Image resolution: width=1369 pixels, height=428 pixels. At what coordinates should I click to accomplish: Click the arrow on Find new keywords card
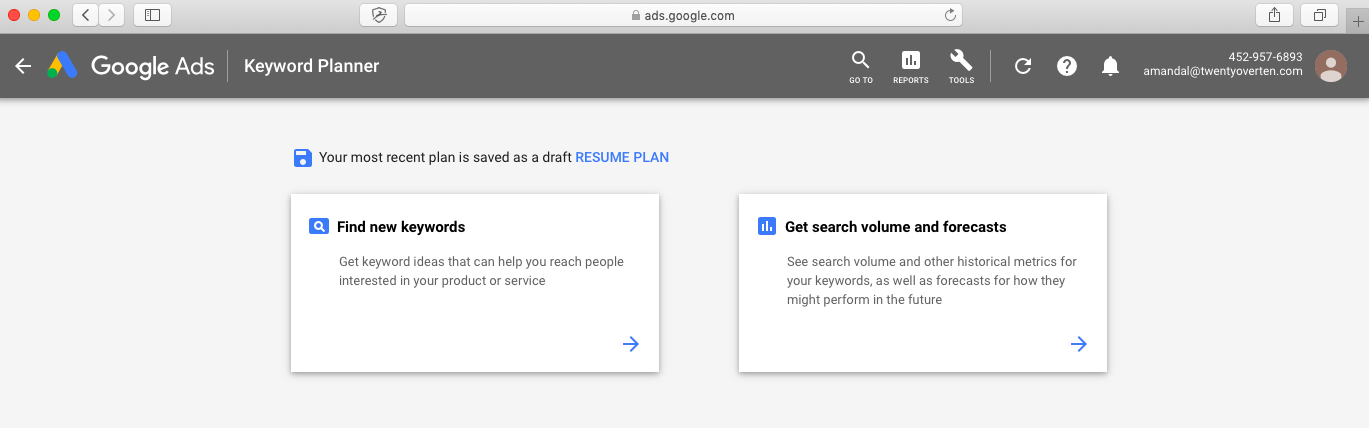click(631, 344)
